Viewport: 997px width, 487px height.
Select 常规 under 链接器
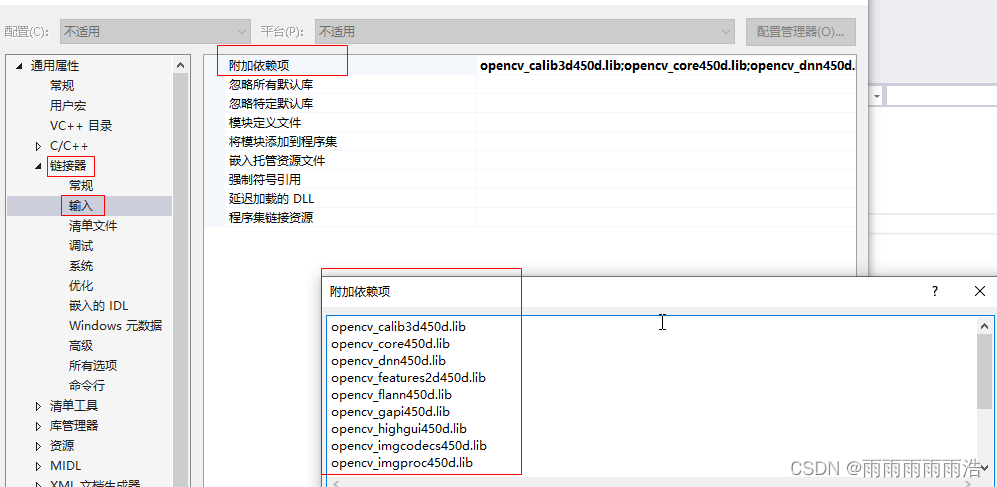tap(81, 186)
